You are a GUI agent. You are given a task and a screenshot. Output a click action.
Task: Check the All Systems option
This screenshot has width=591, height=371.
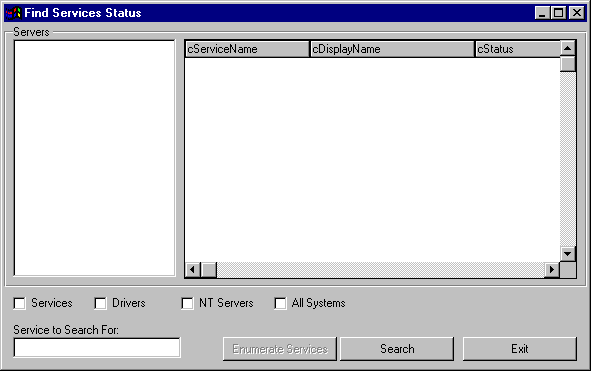pos(280,303)
